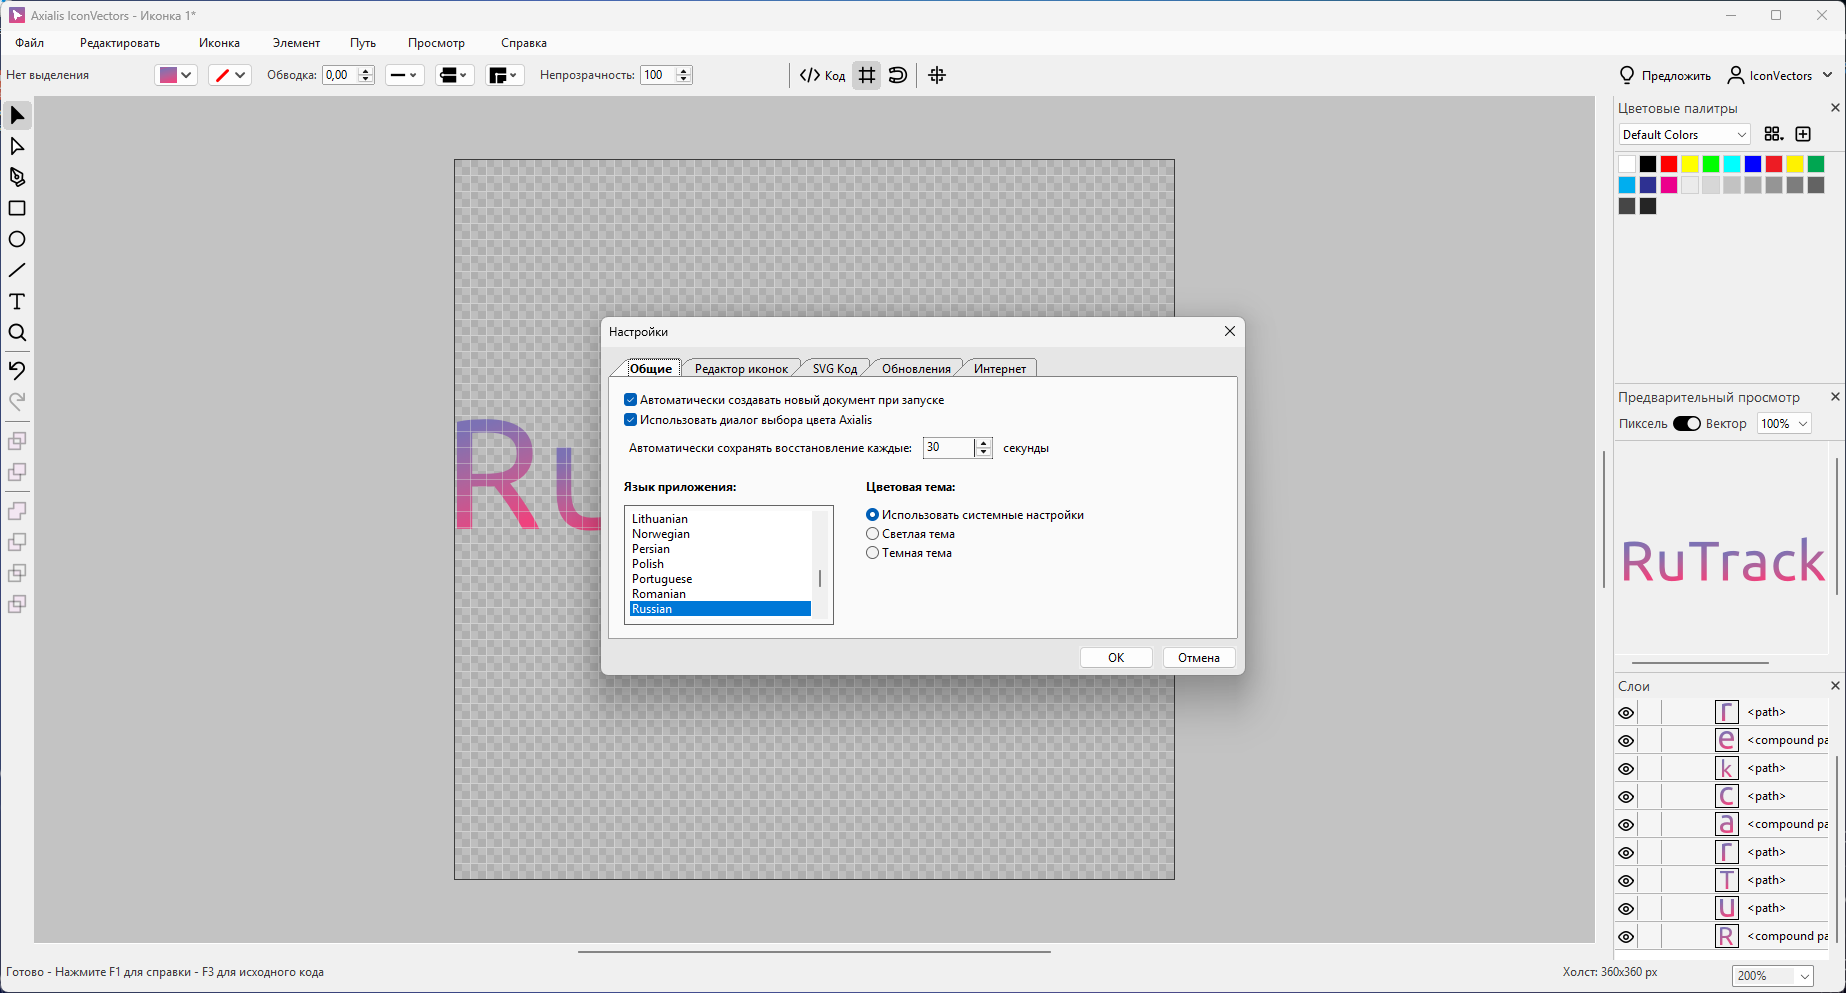Open the stroke line style dropdown
Viewport: 1846px width, 993px height.
tap(405, 75)
